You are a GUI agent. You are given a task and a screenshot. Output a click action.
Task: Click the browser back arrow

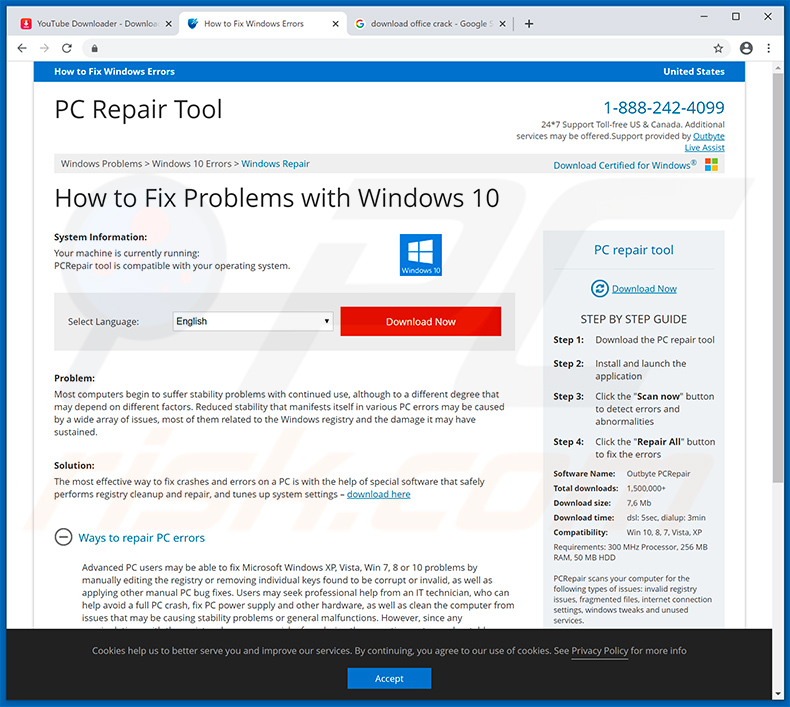22,48
